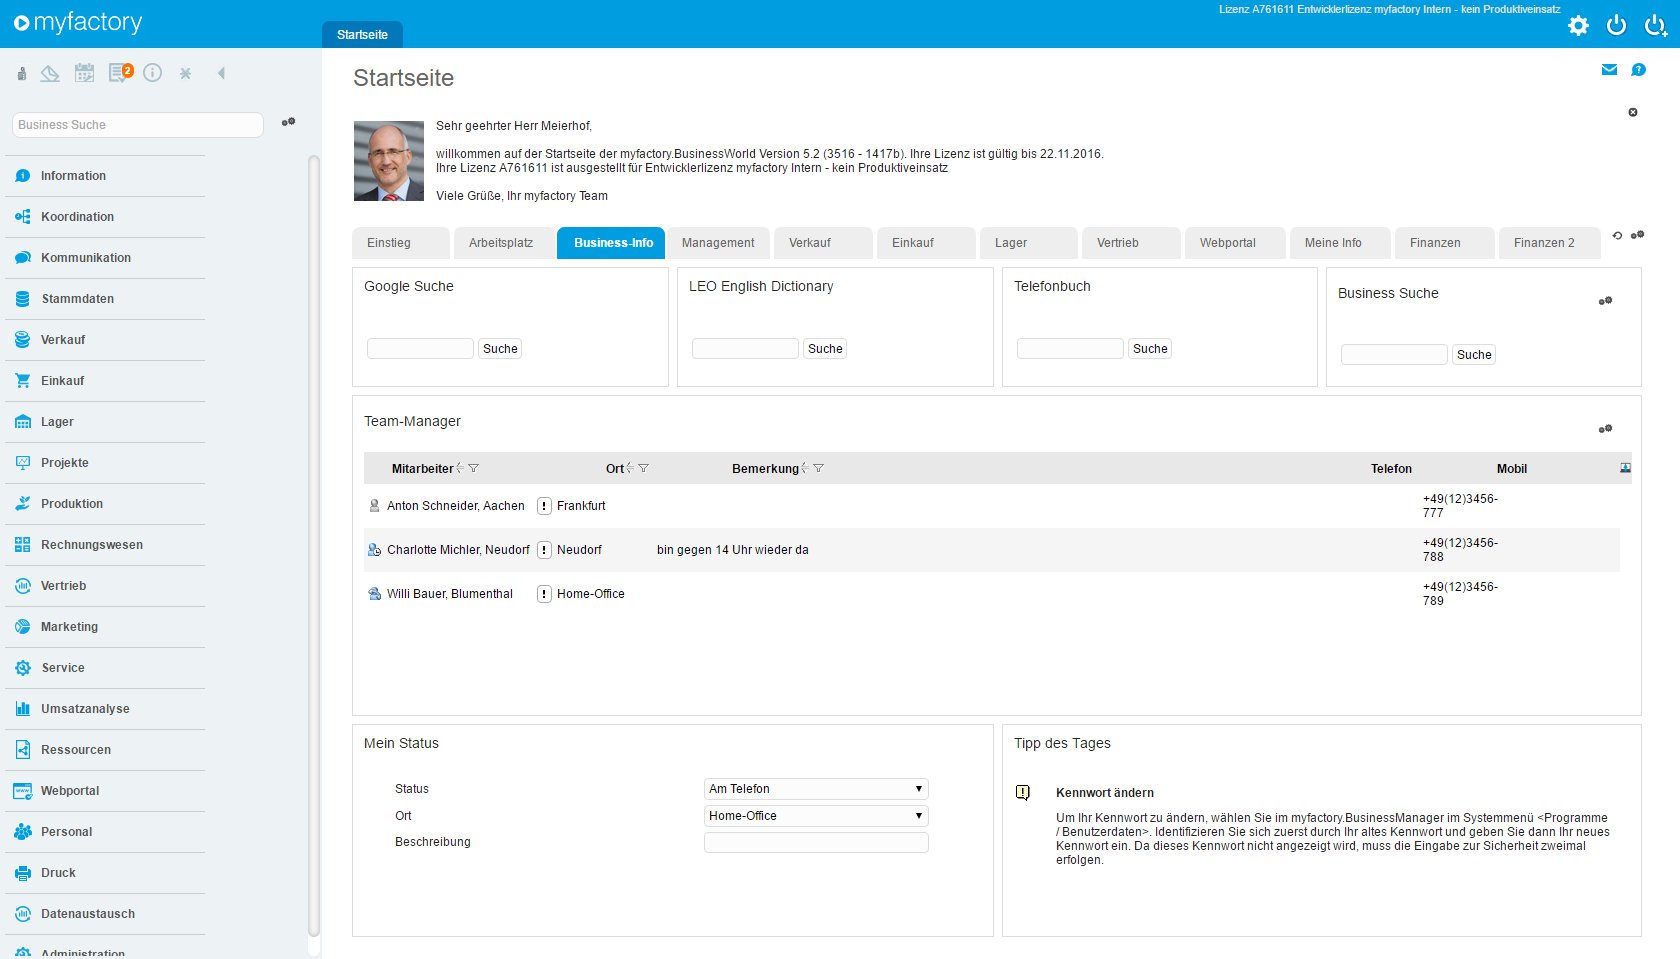Collapse the sidebar with the left arrow
The width and height of the screenshot is (1680, 959).
(221, 73)
